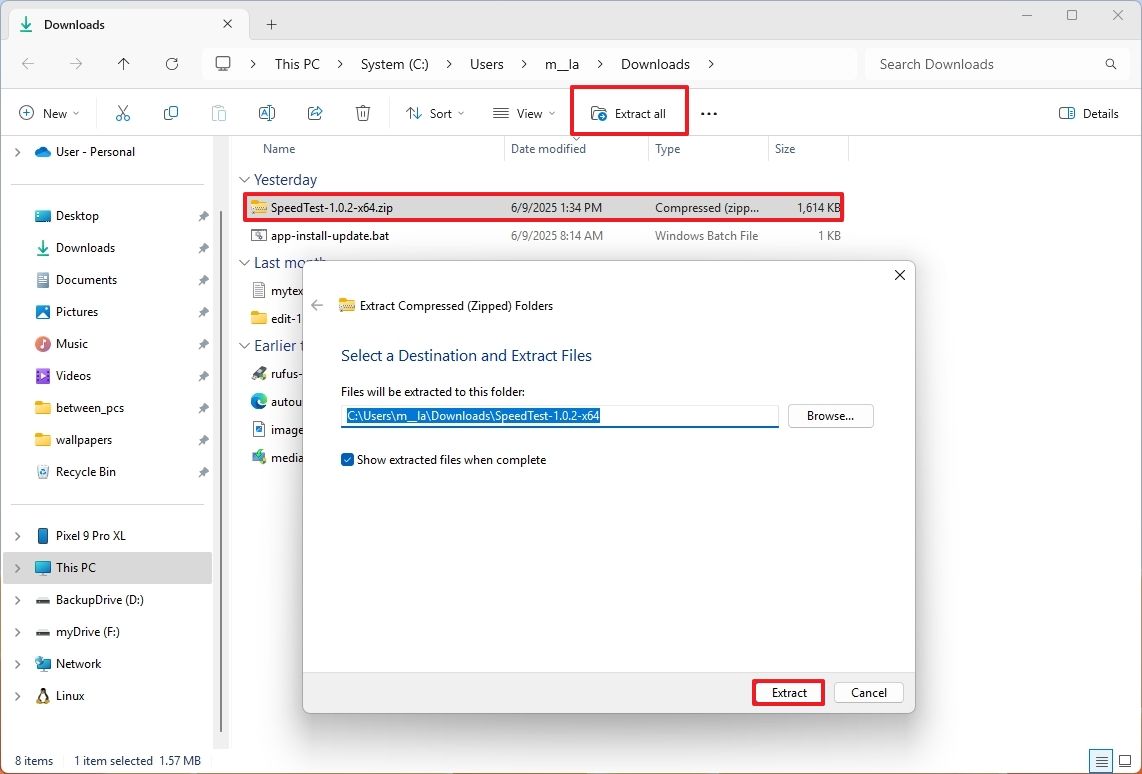Click the Extract button
The width and height of the screenshot is (1142, 774).
787,692
